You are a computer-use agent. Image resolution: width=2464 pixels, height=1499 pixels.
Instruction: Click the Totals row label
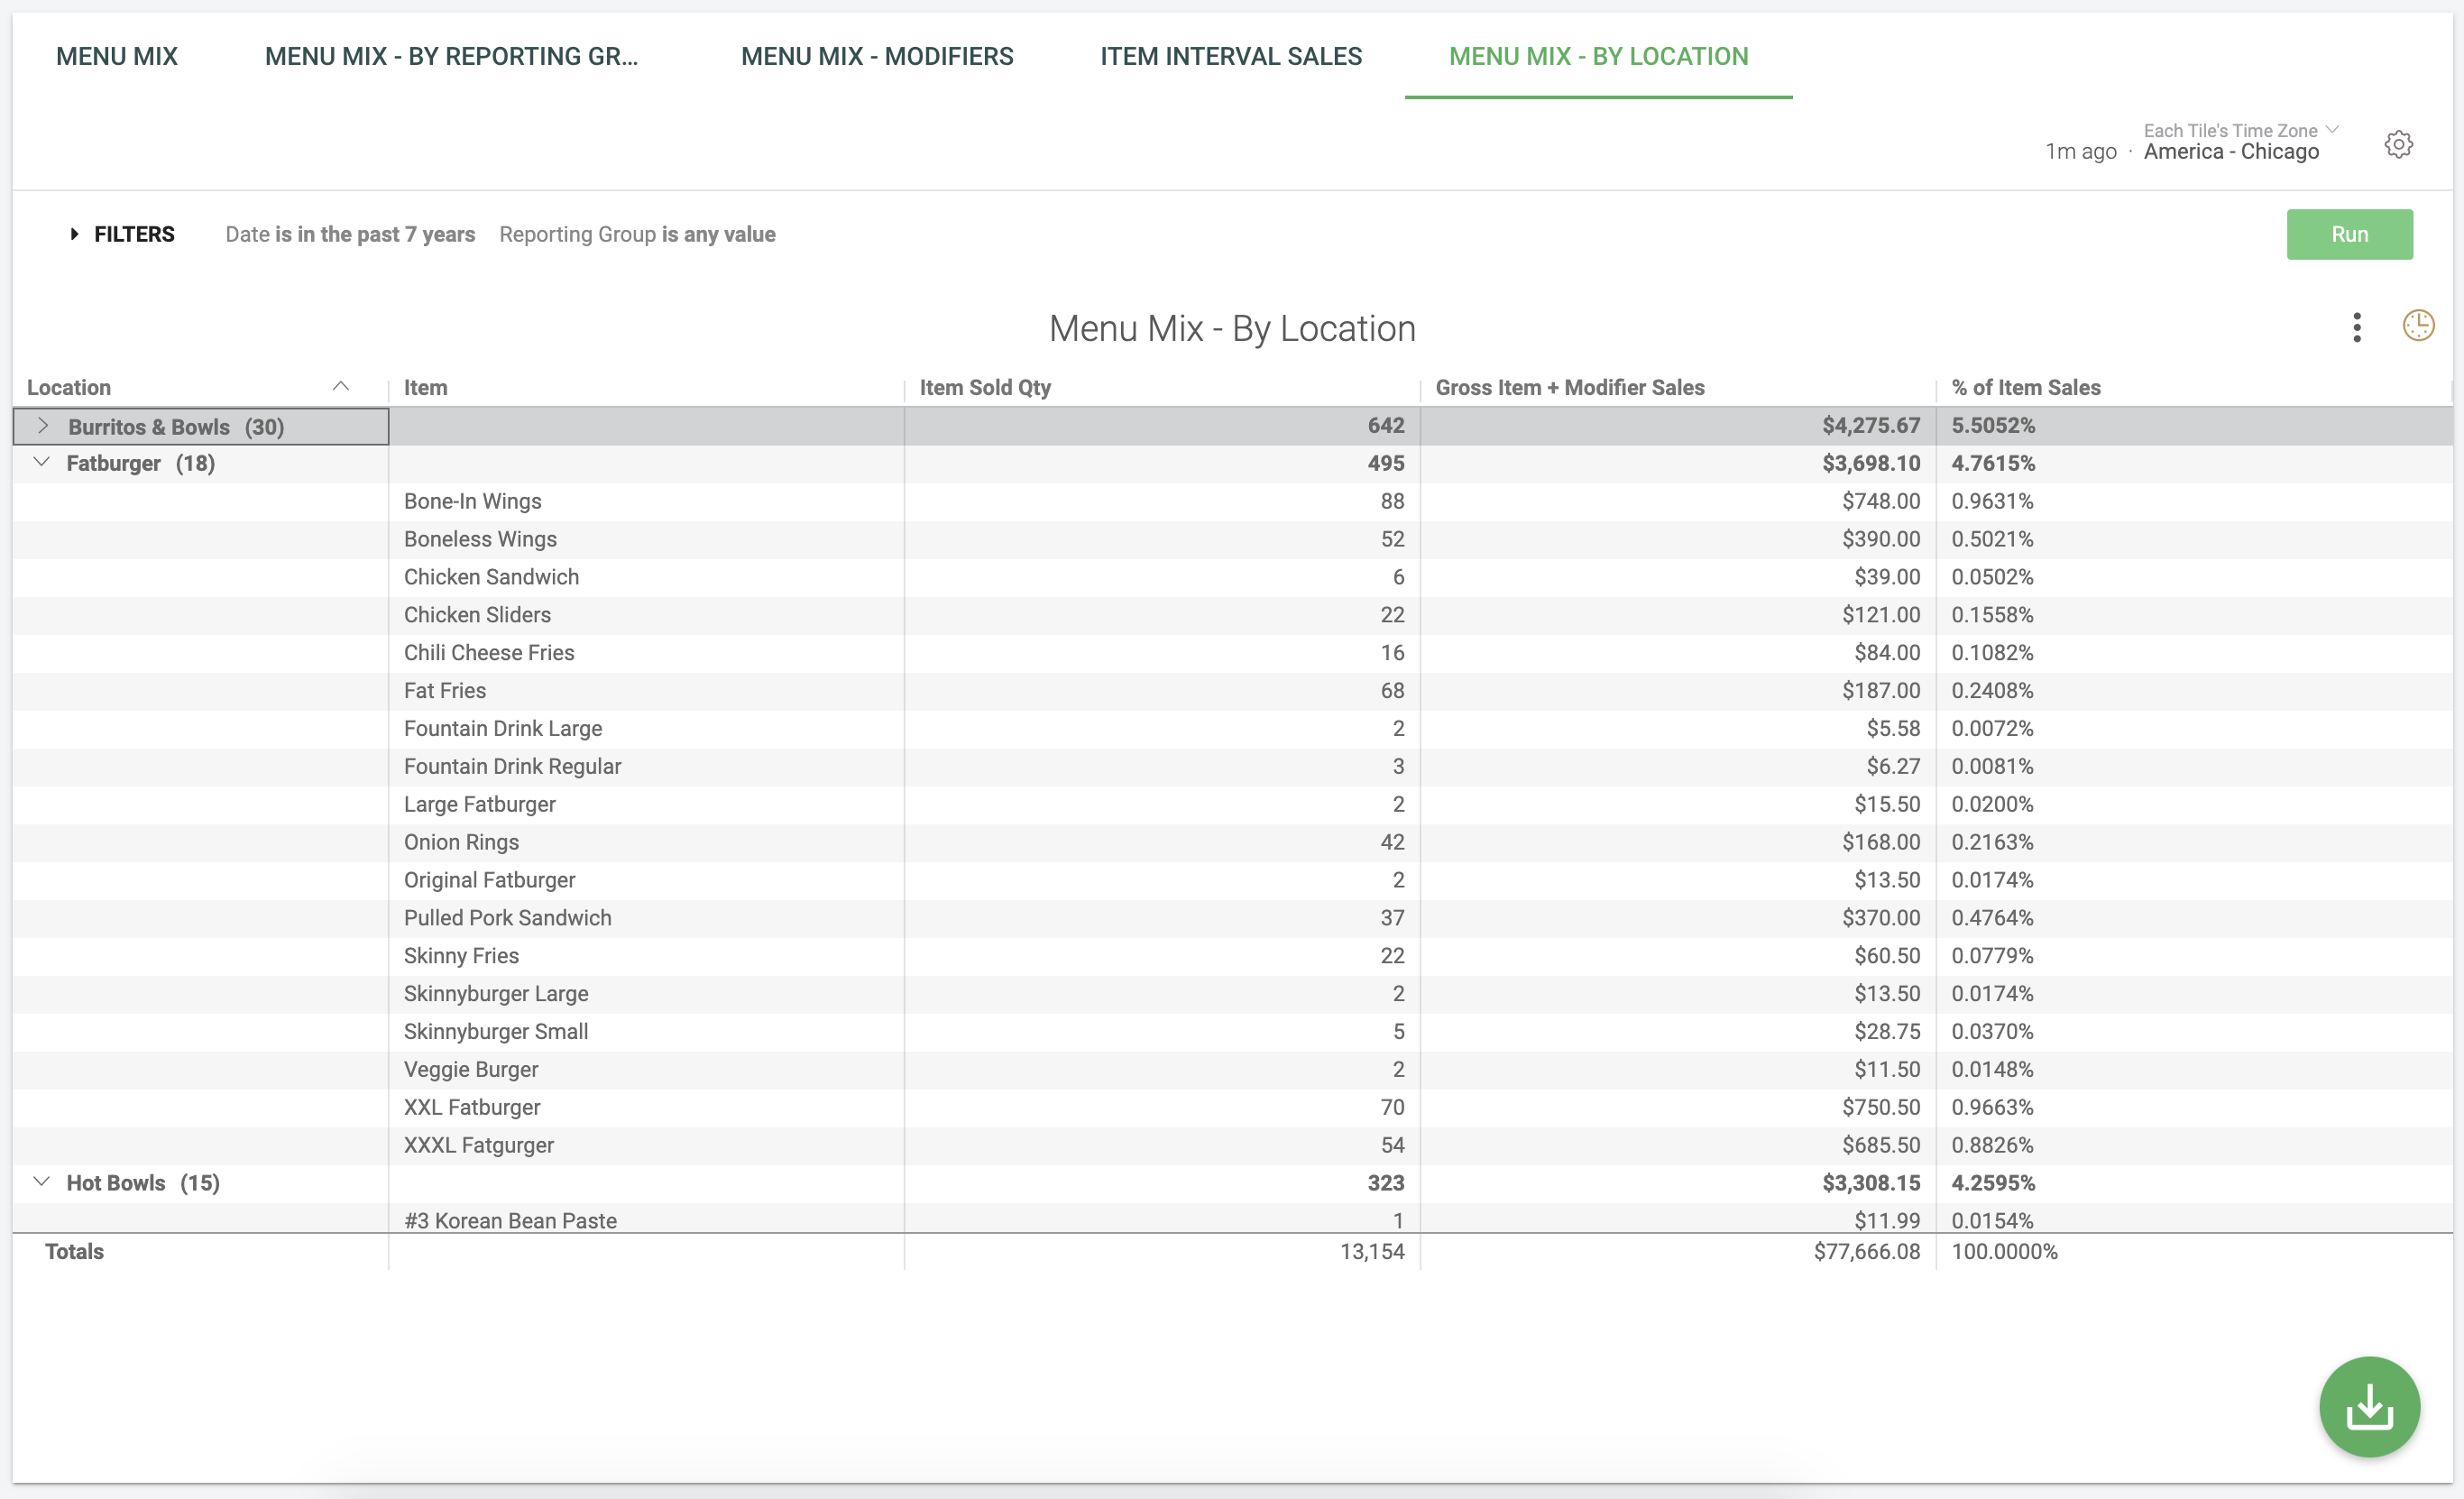coord(74,1251)
